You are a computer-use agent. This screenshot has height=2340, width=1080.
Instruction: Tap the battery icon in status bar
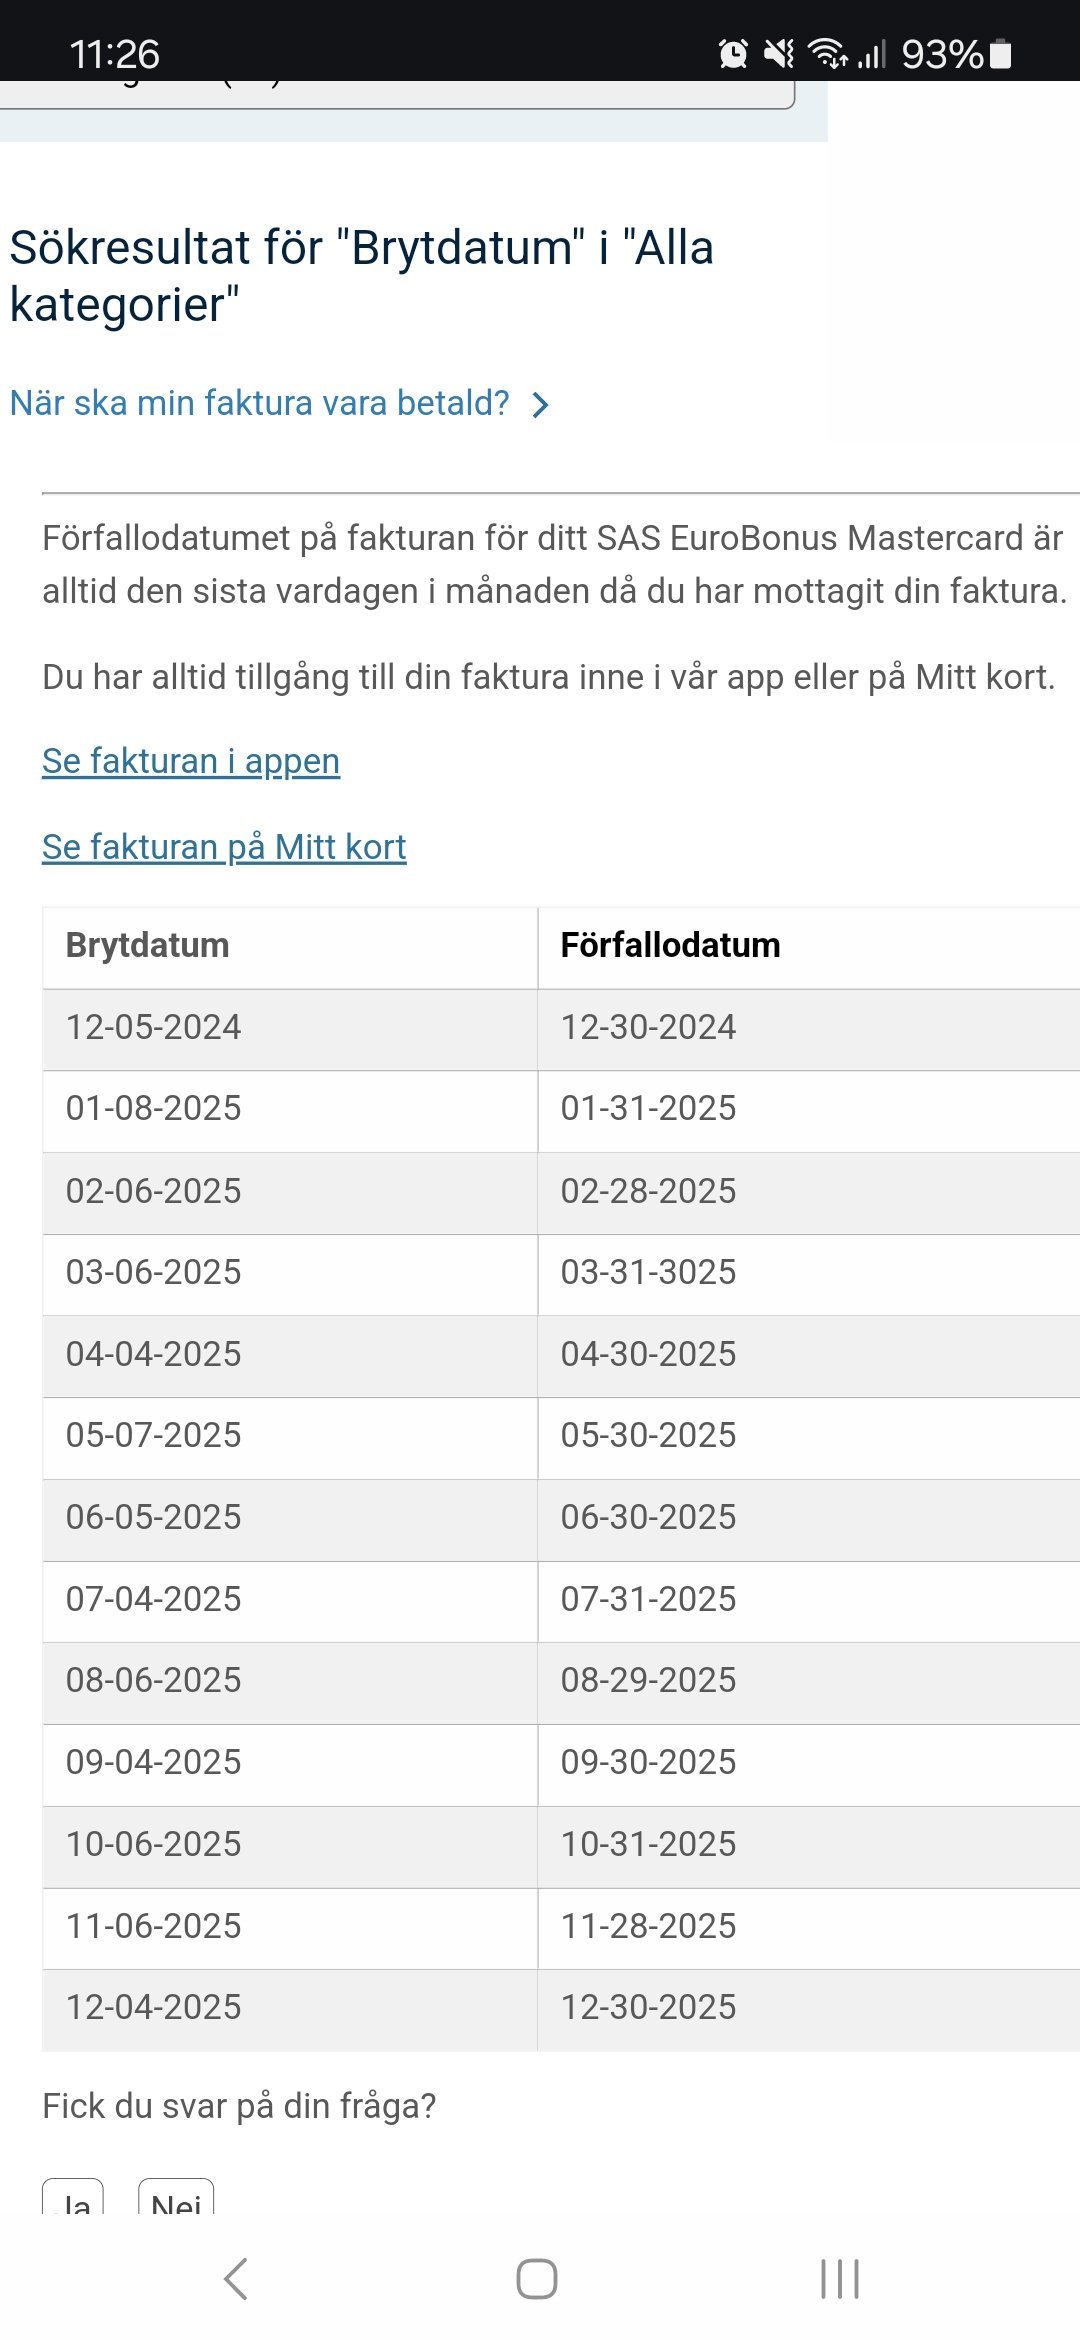click(1001, 53)
